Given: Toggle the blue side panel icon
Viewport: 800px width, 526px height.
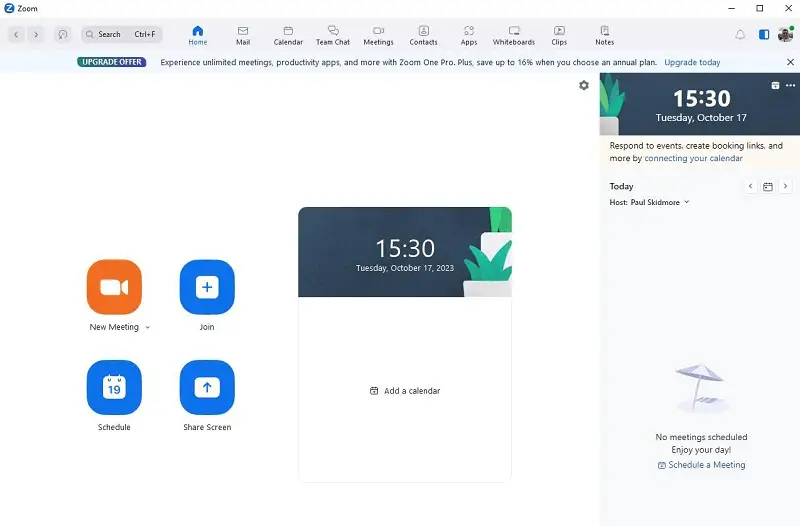Looking at the screenshot, I should click(764, 35).
